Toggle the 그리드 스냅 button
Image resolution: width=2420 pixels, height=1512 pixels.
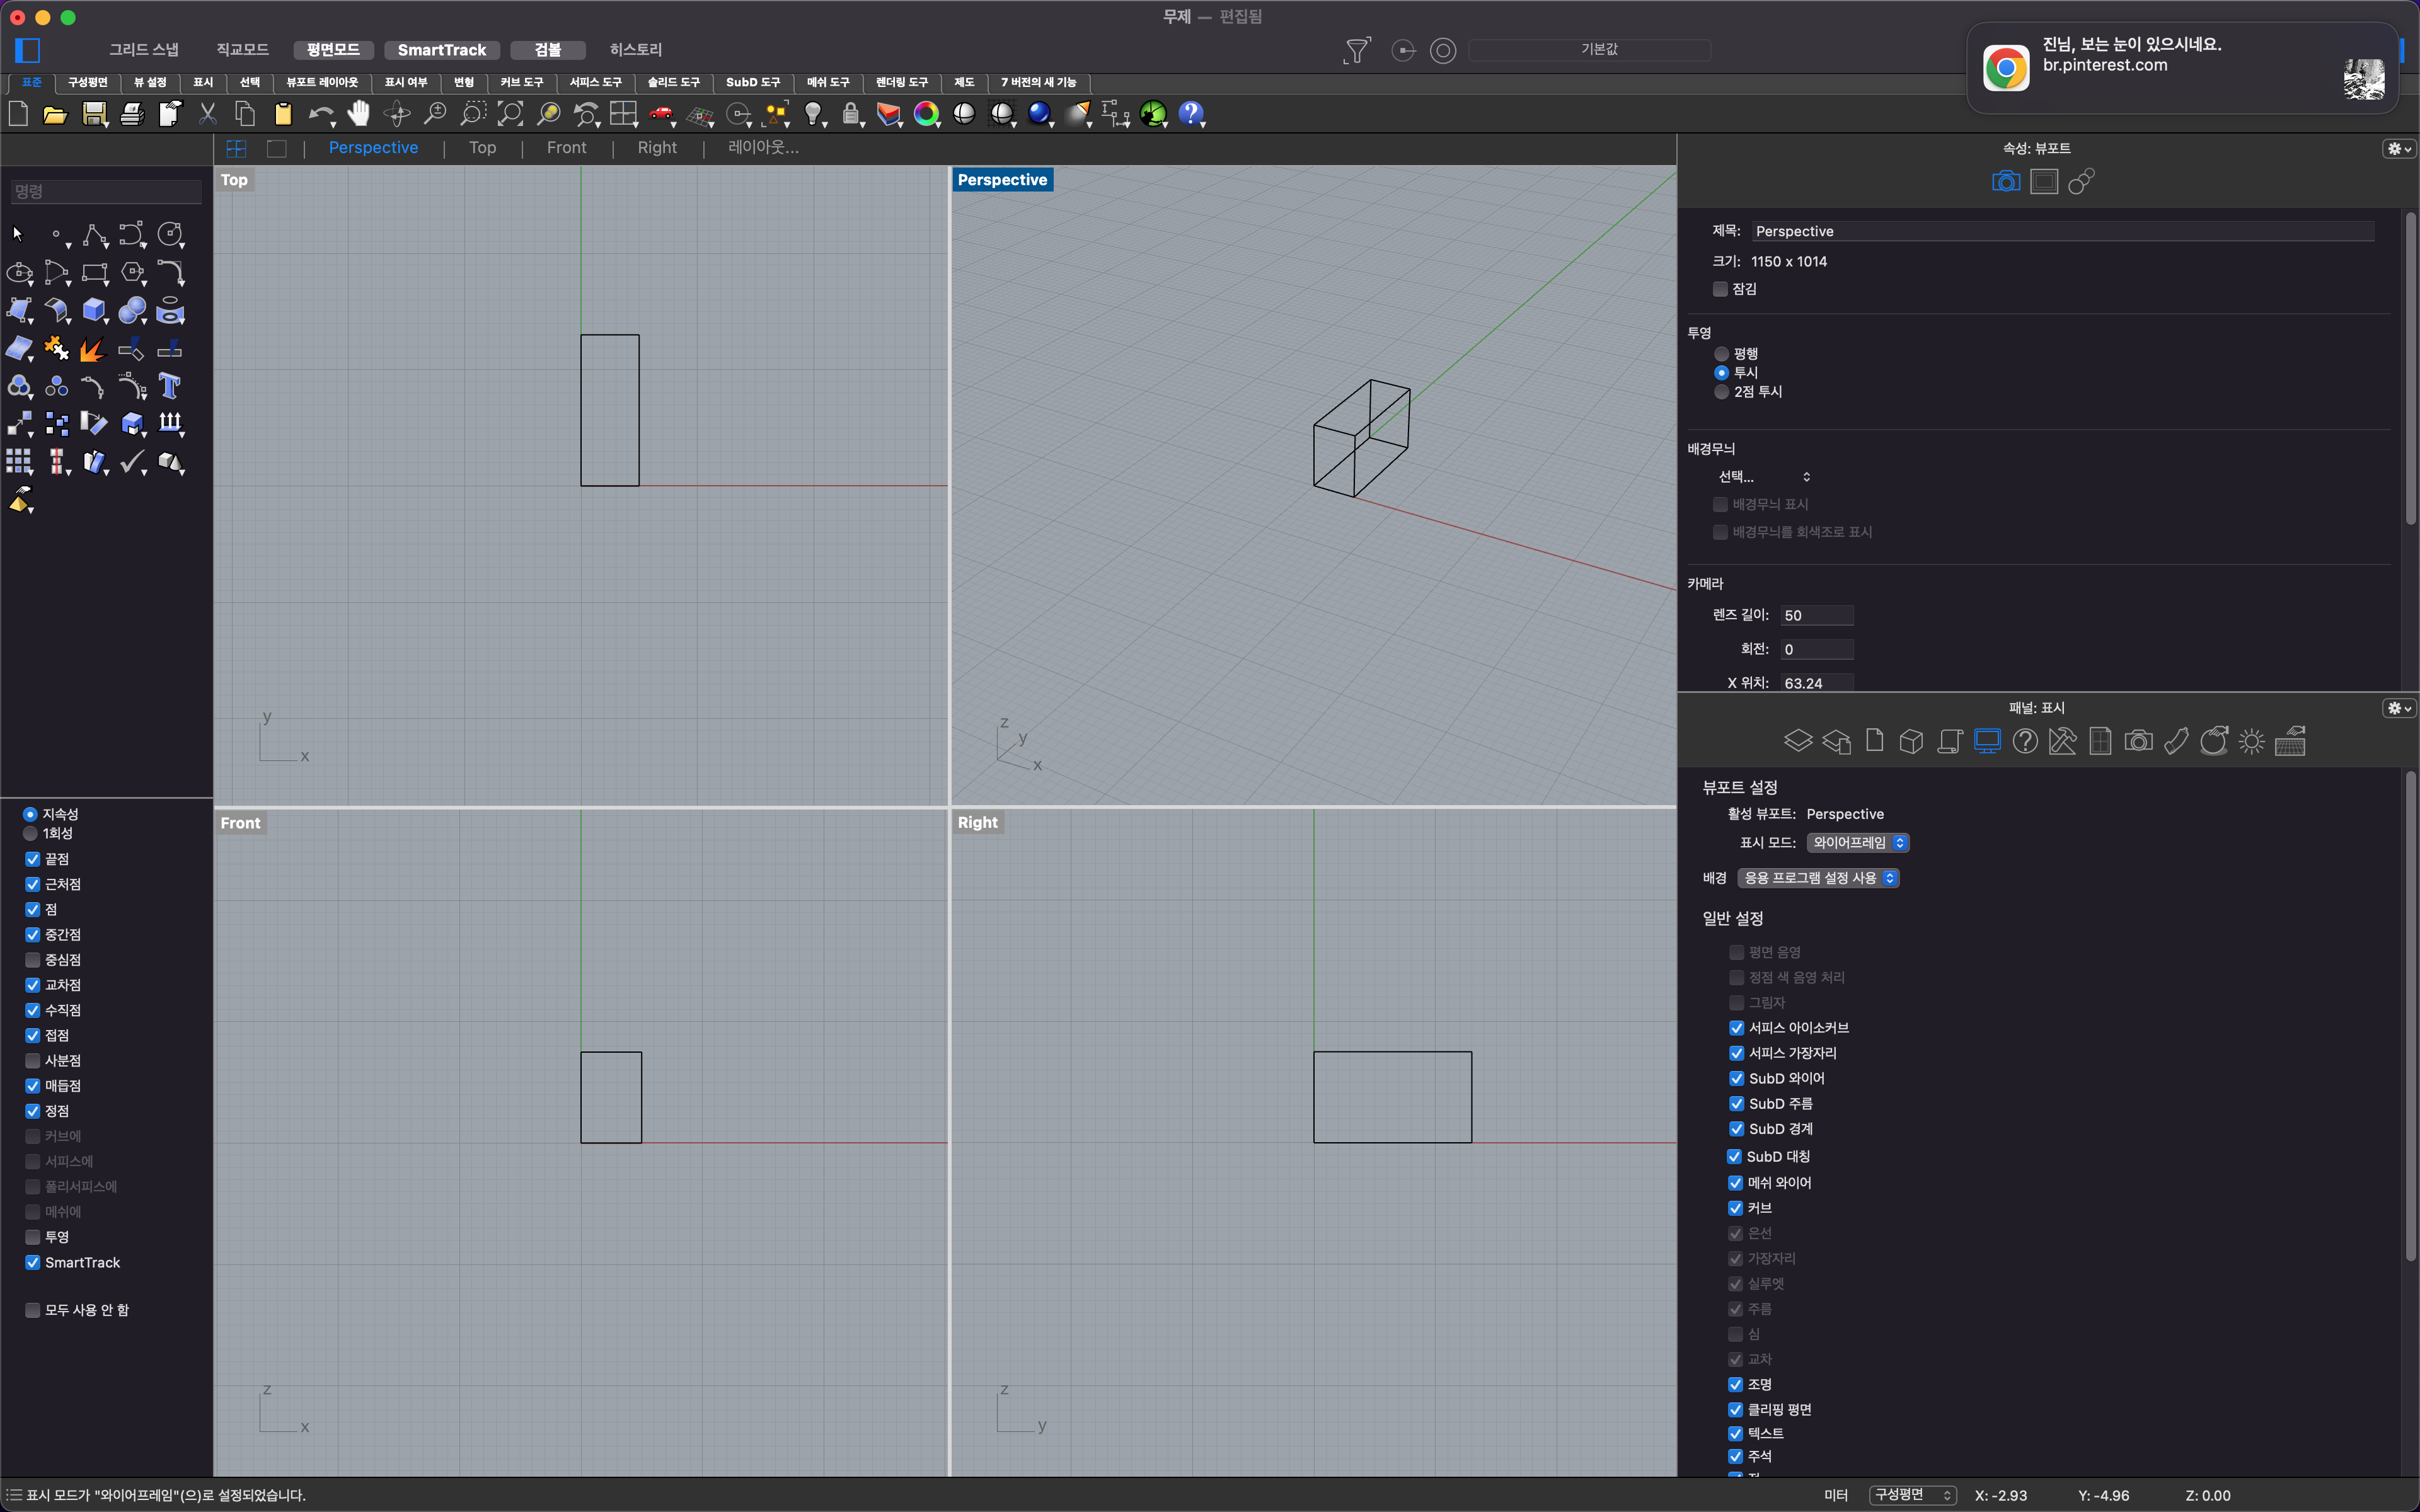tap(143, 50)
